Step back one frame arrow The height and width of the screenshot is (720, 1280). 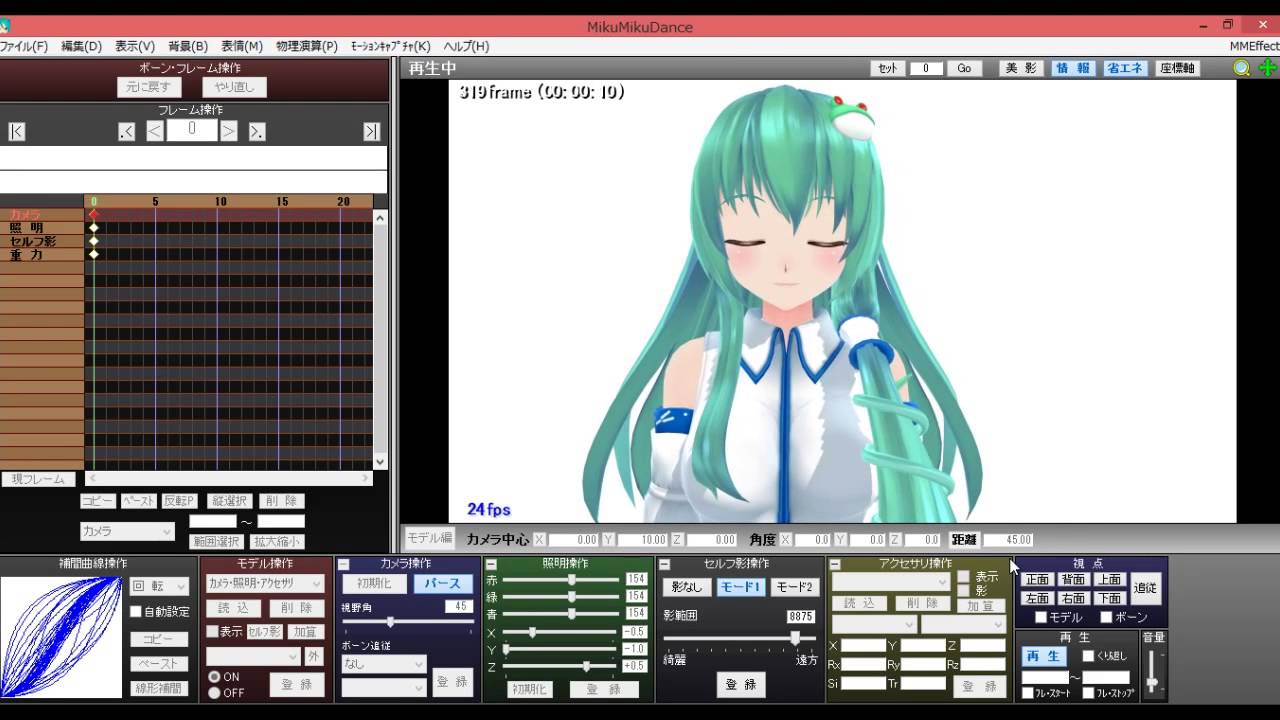(x=155, y=131)
